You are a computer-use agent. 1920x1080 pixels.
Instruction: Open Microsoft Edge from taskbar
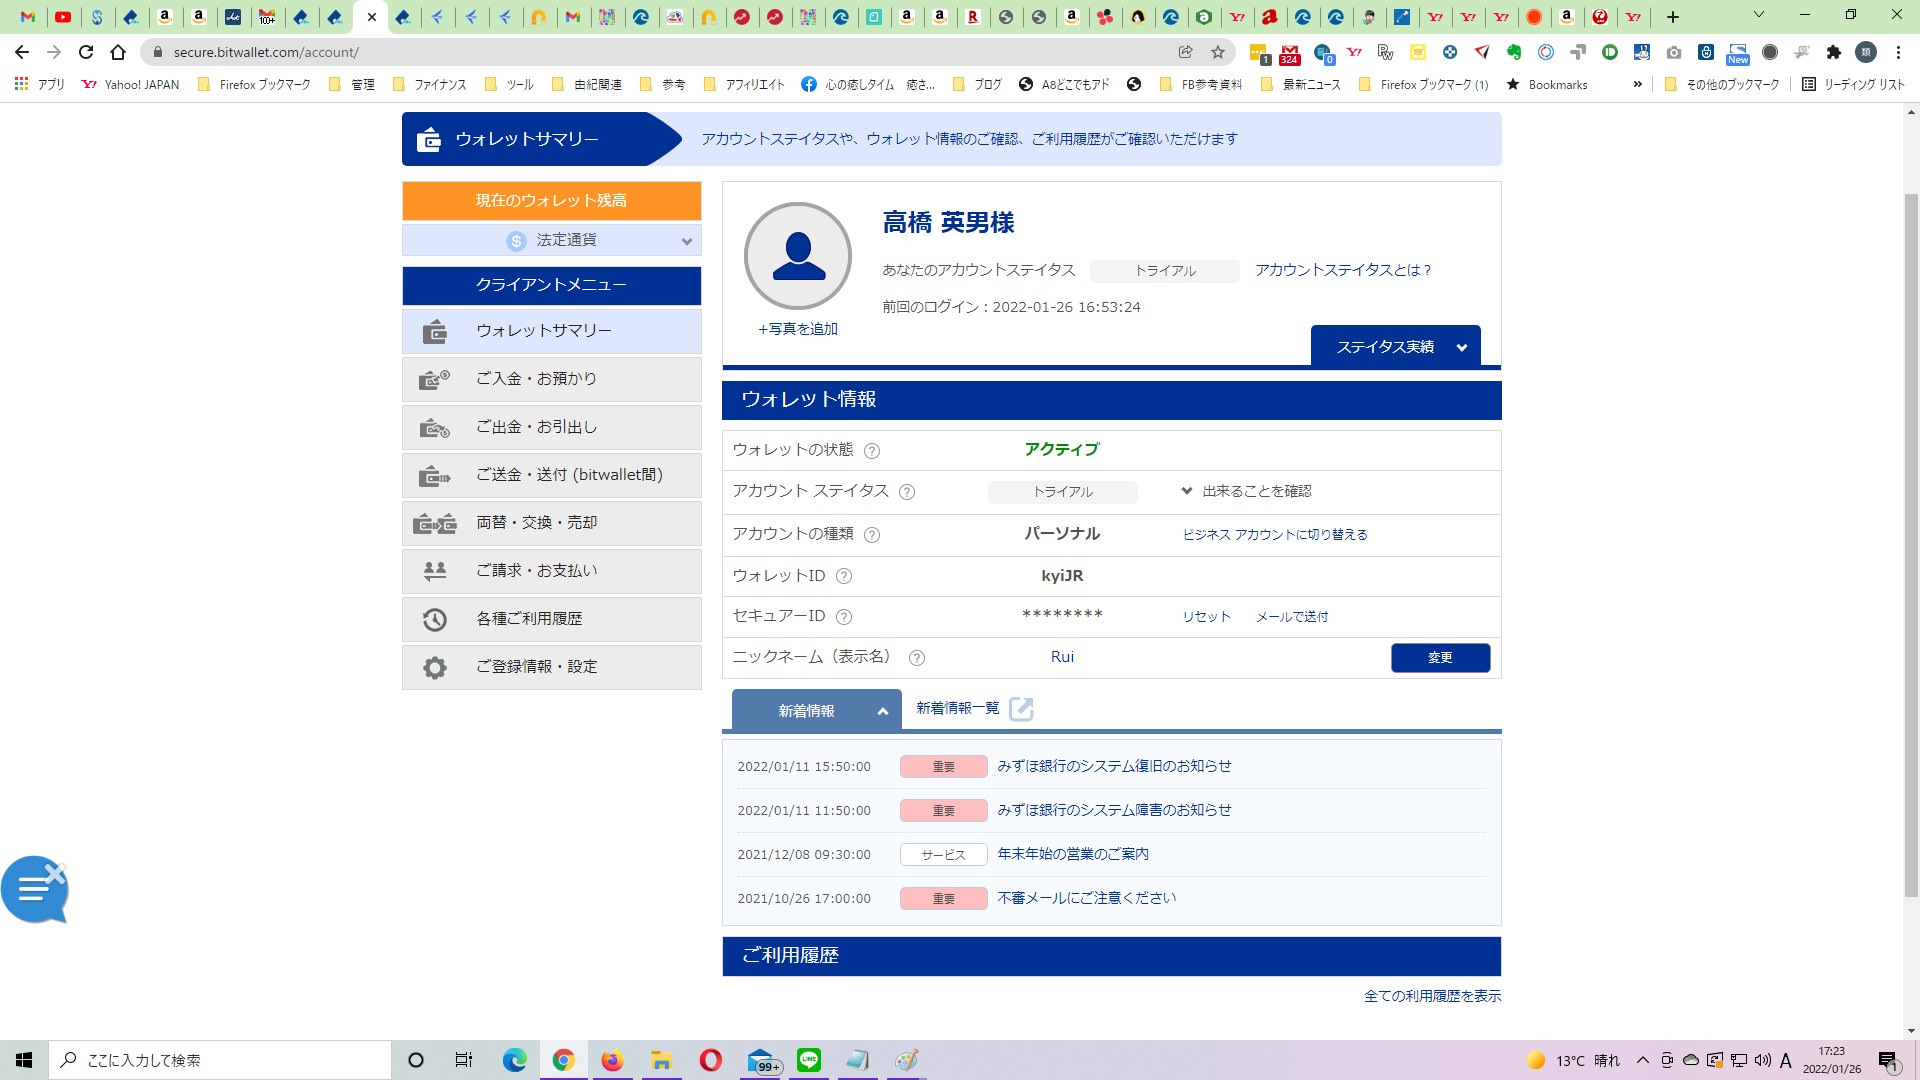tap(514, 1060)
